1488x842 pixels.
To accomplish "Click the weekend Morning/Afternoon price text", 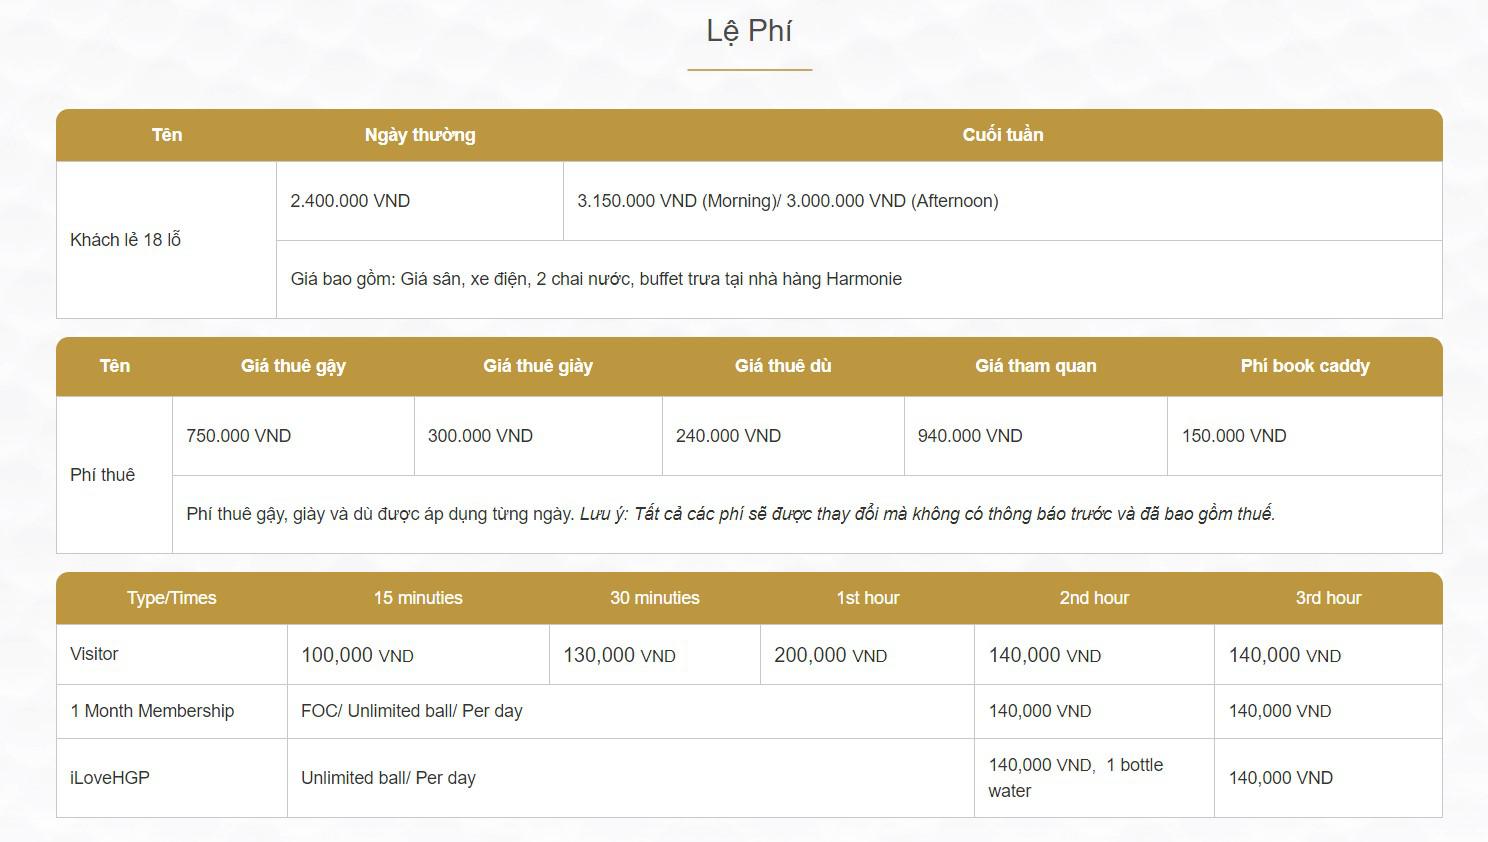I will (787, 201).
